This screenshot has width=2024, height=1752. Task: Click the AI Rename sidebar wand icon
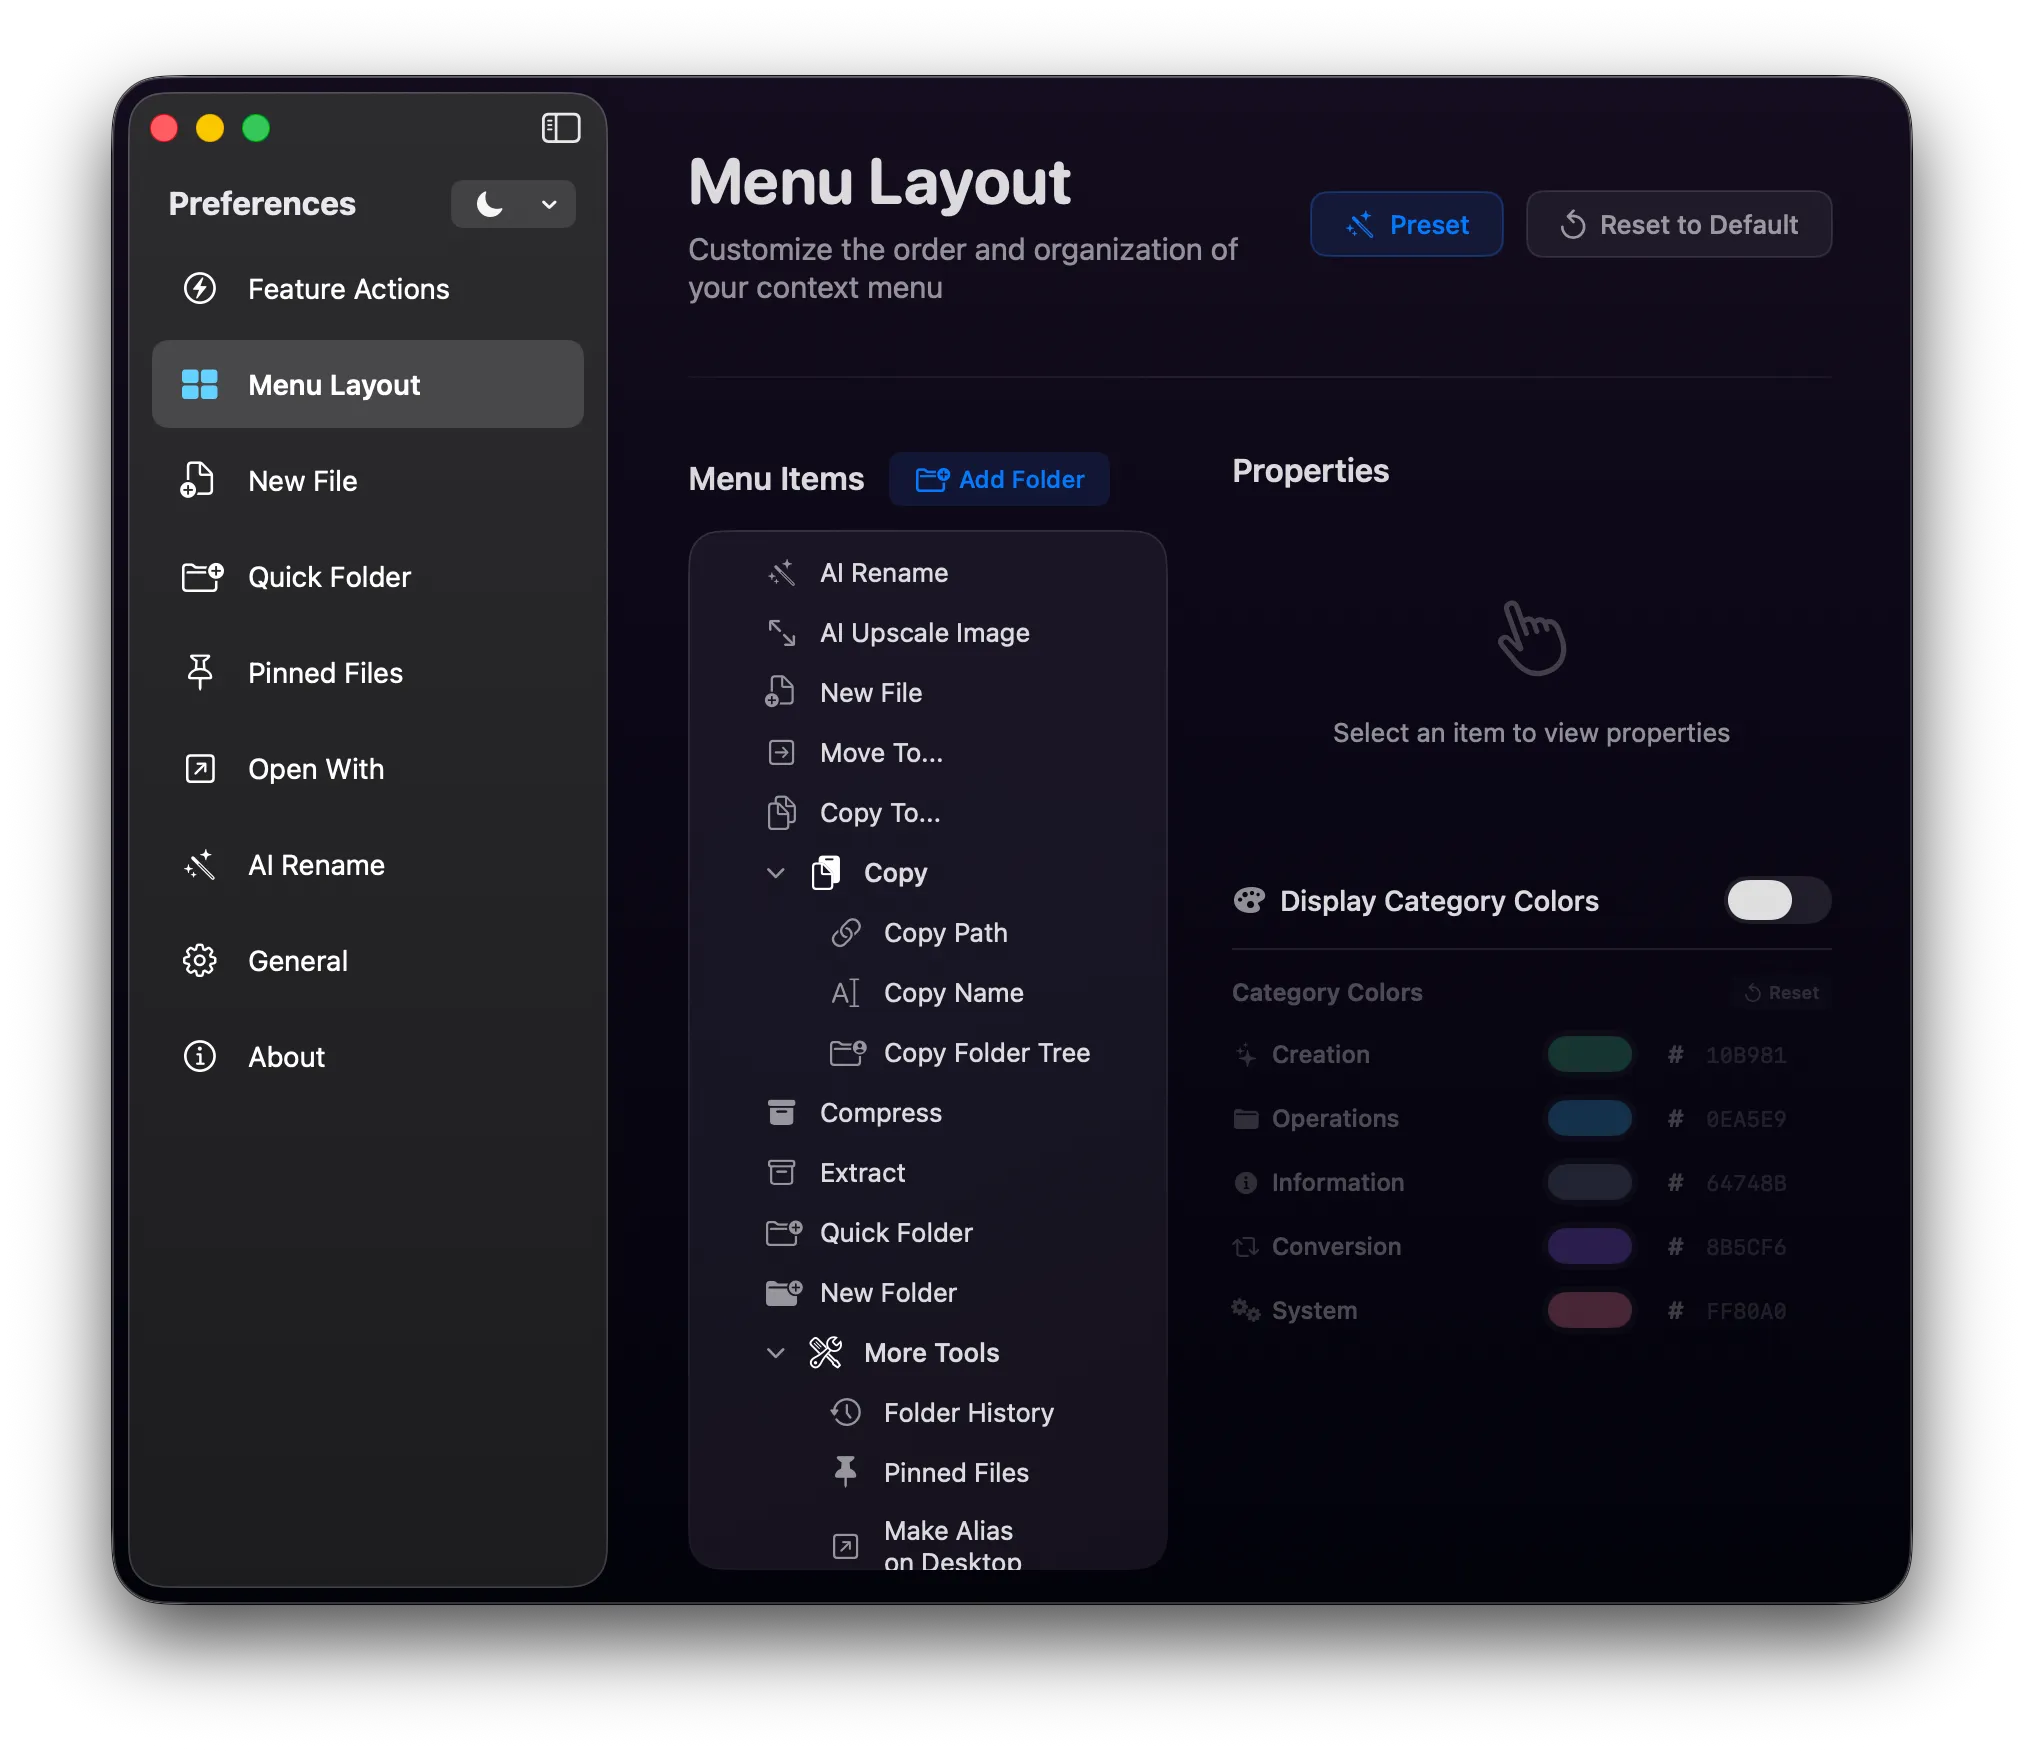200,865
